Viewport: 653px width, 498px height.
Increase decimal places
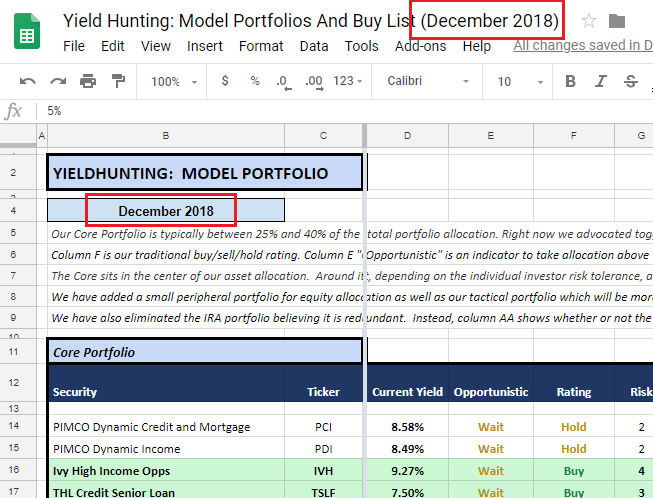[314, 82]
